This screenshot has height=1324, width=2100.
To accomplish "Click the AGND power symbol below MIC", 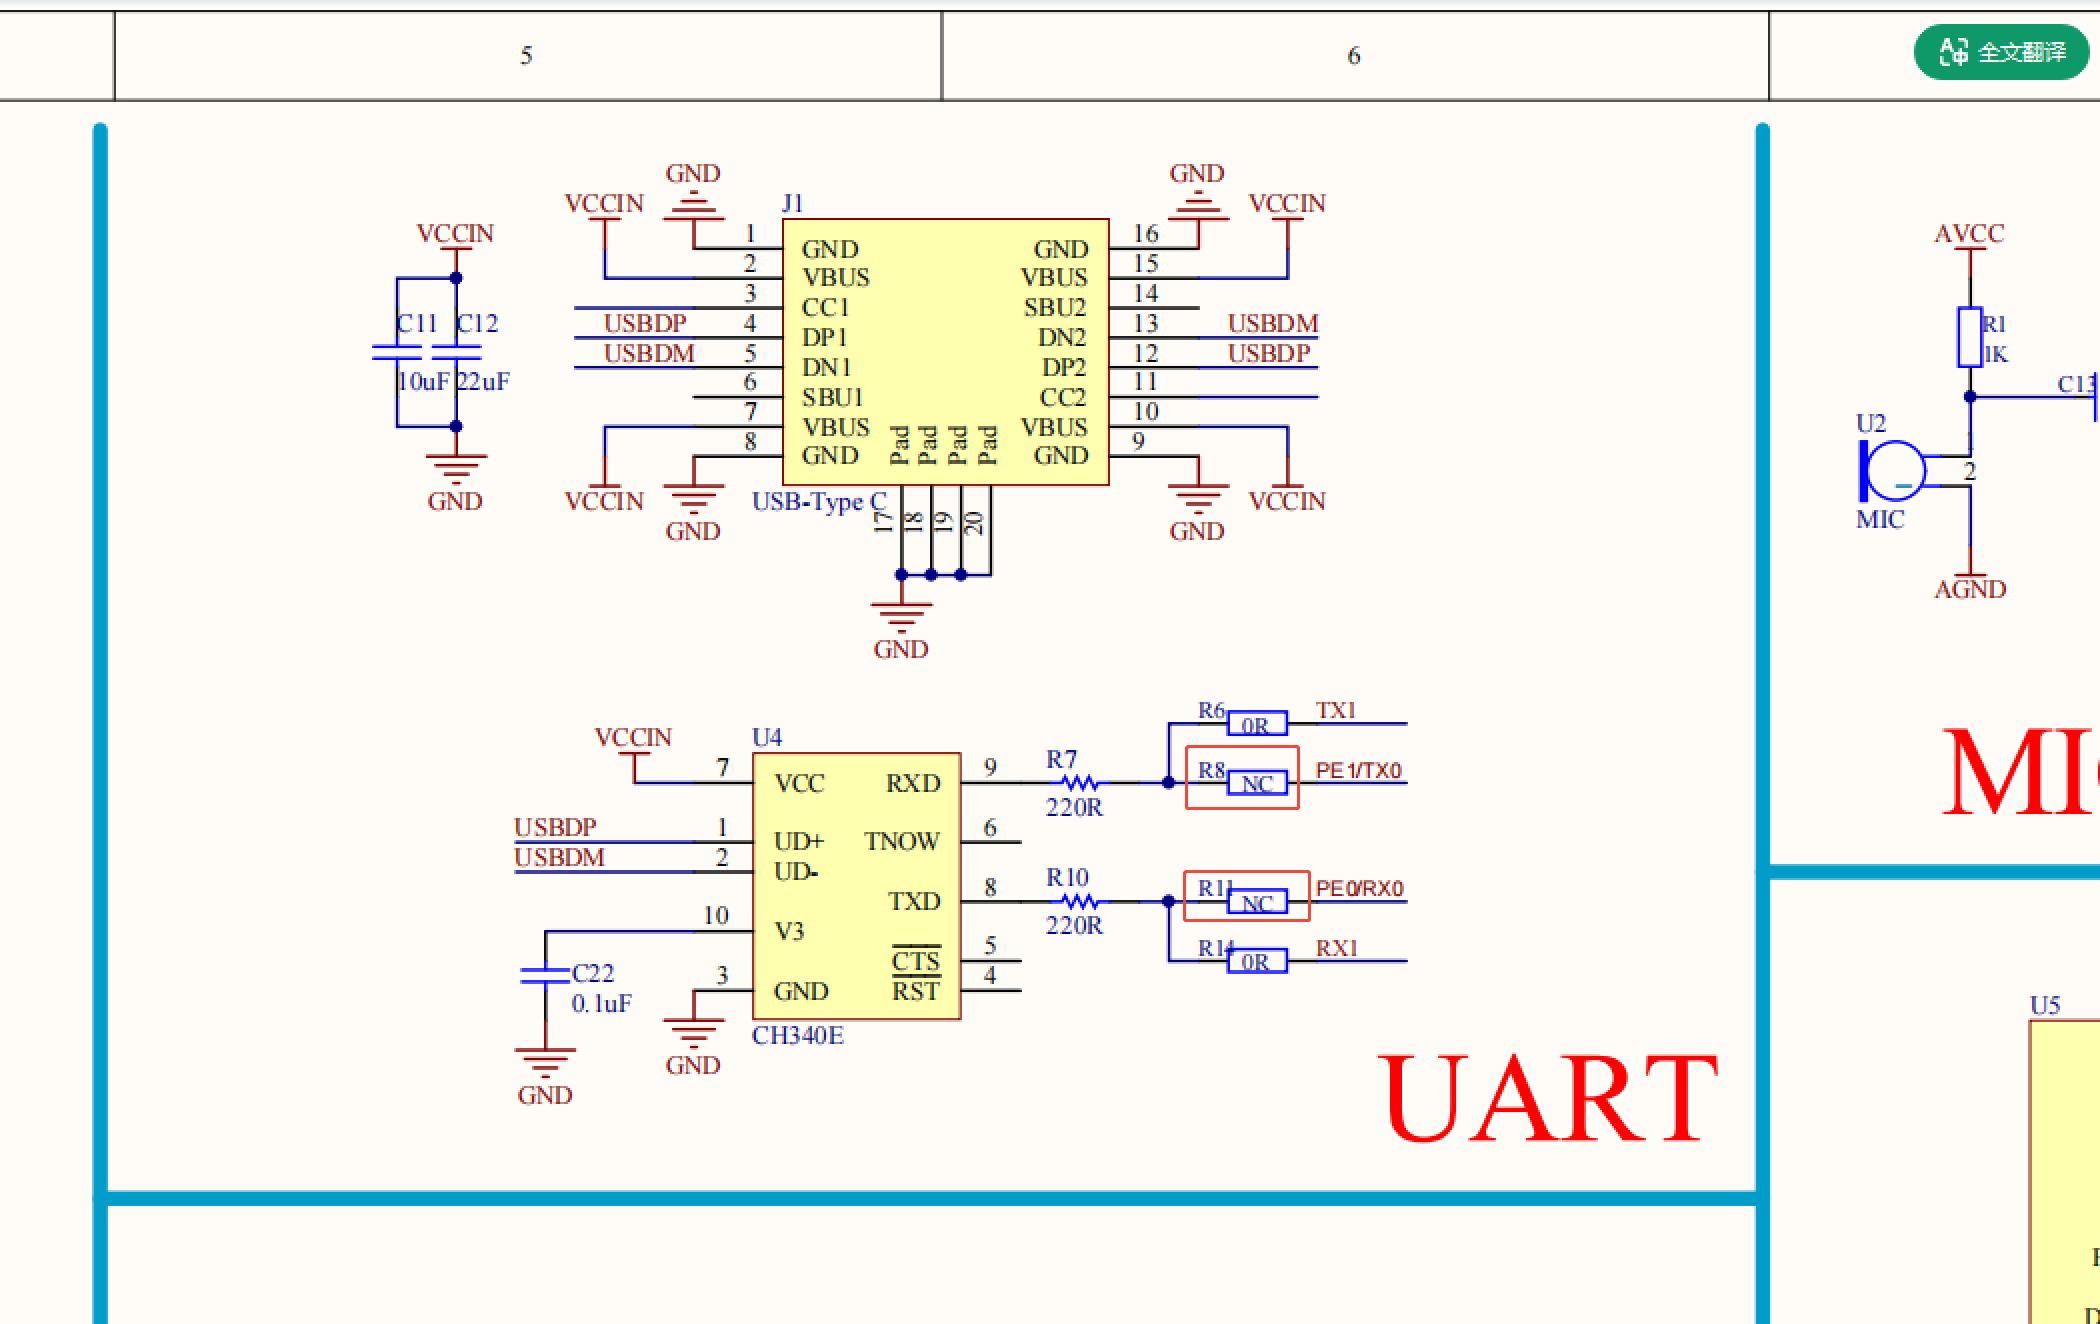I will pos(1969,589).
